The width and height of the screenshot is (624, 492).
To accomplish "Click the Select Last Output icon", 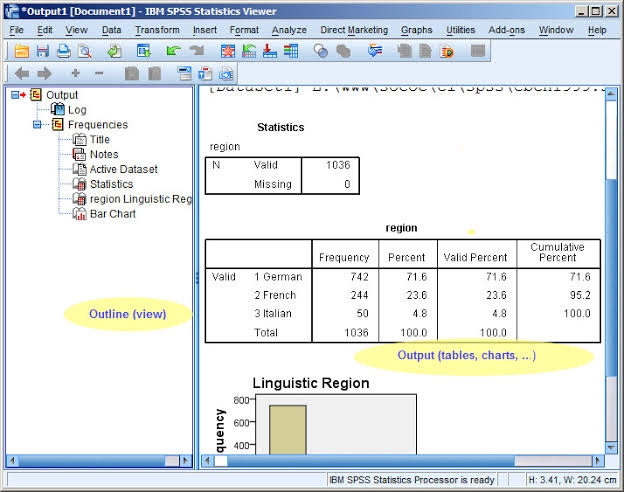I will [375, 51].
